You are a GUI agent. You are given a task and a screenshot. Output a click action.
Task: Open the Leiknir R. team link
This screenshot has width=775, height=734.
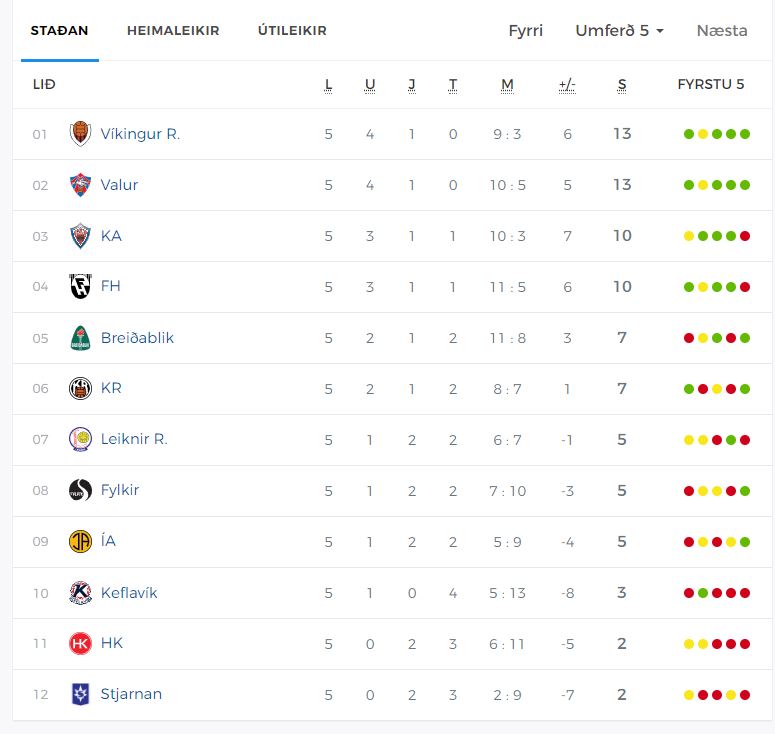134,439
